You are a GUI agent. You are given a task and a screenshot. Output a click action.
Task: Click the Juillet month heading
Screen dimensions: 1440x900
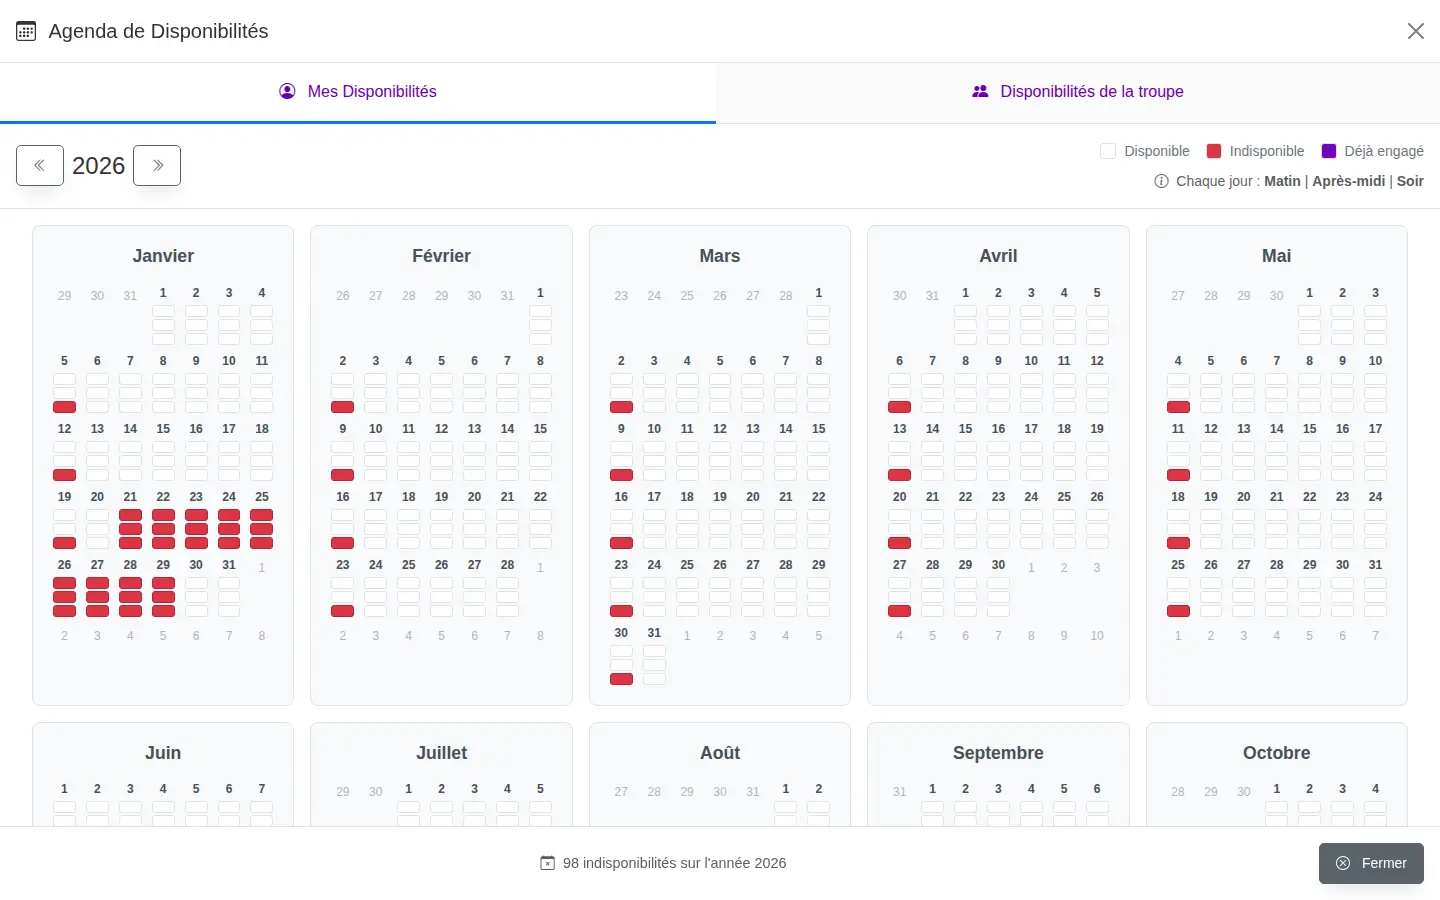(x=441, y=753)
